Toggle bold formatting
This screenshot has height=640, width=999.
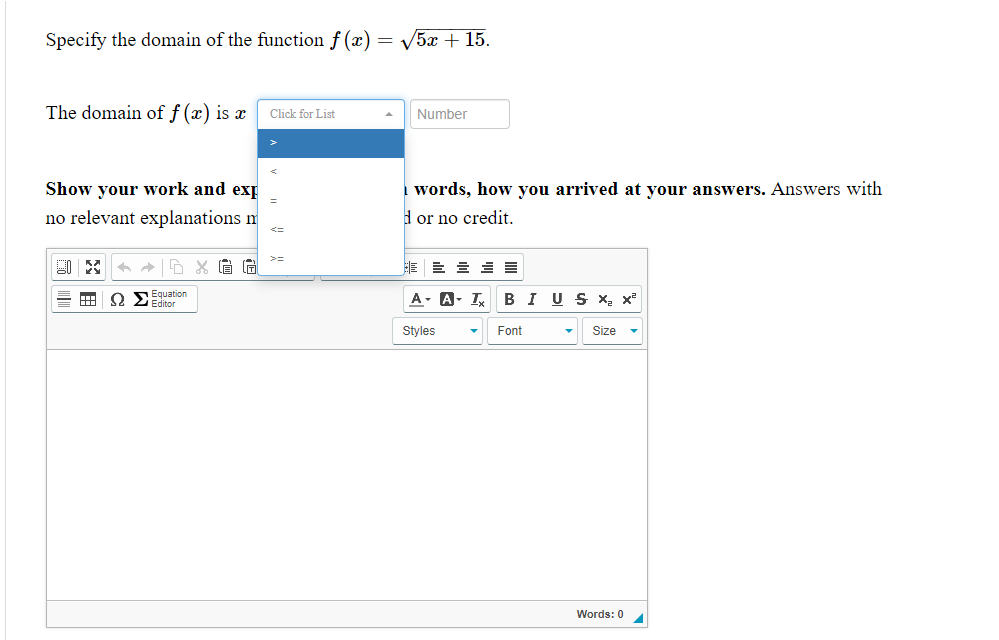point(509,298)
